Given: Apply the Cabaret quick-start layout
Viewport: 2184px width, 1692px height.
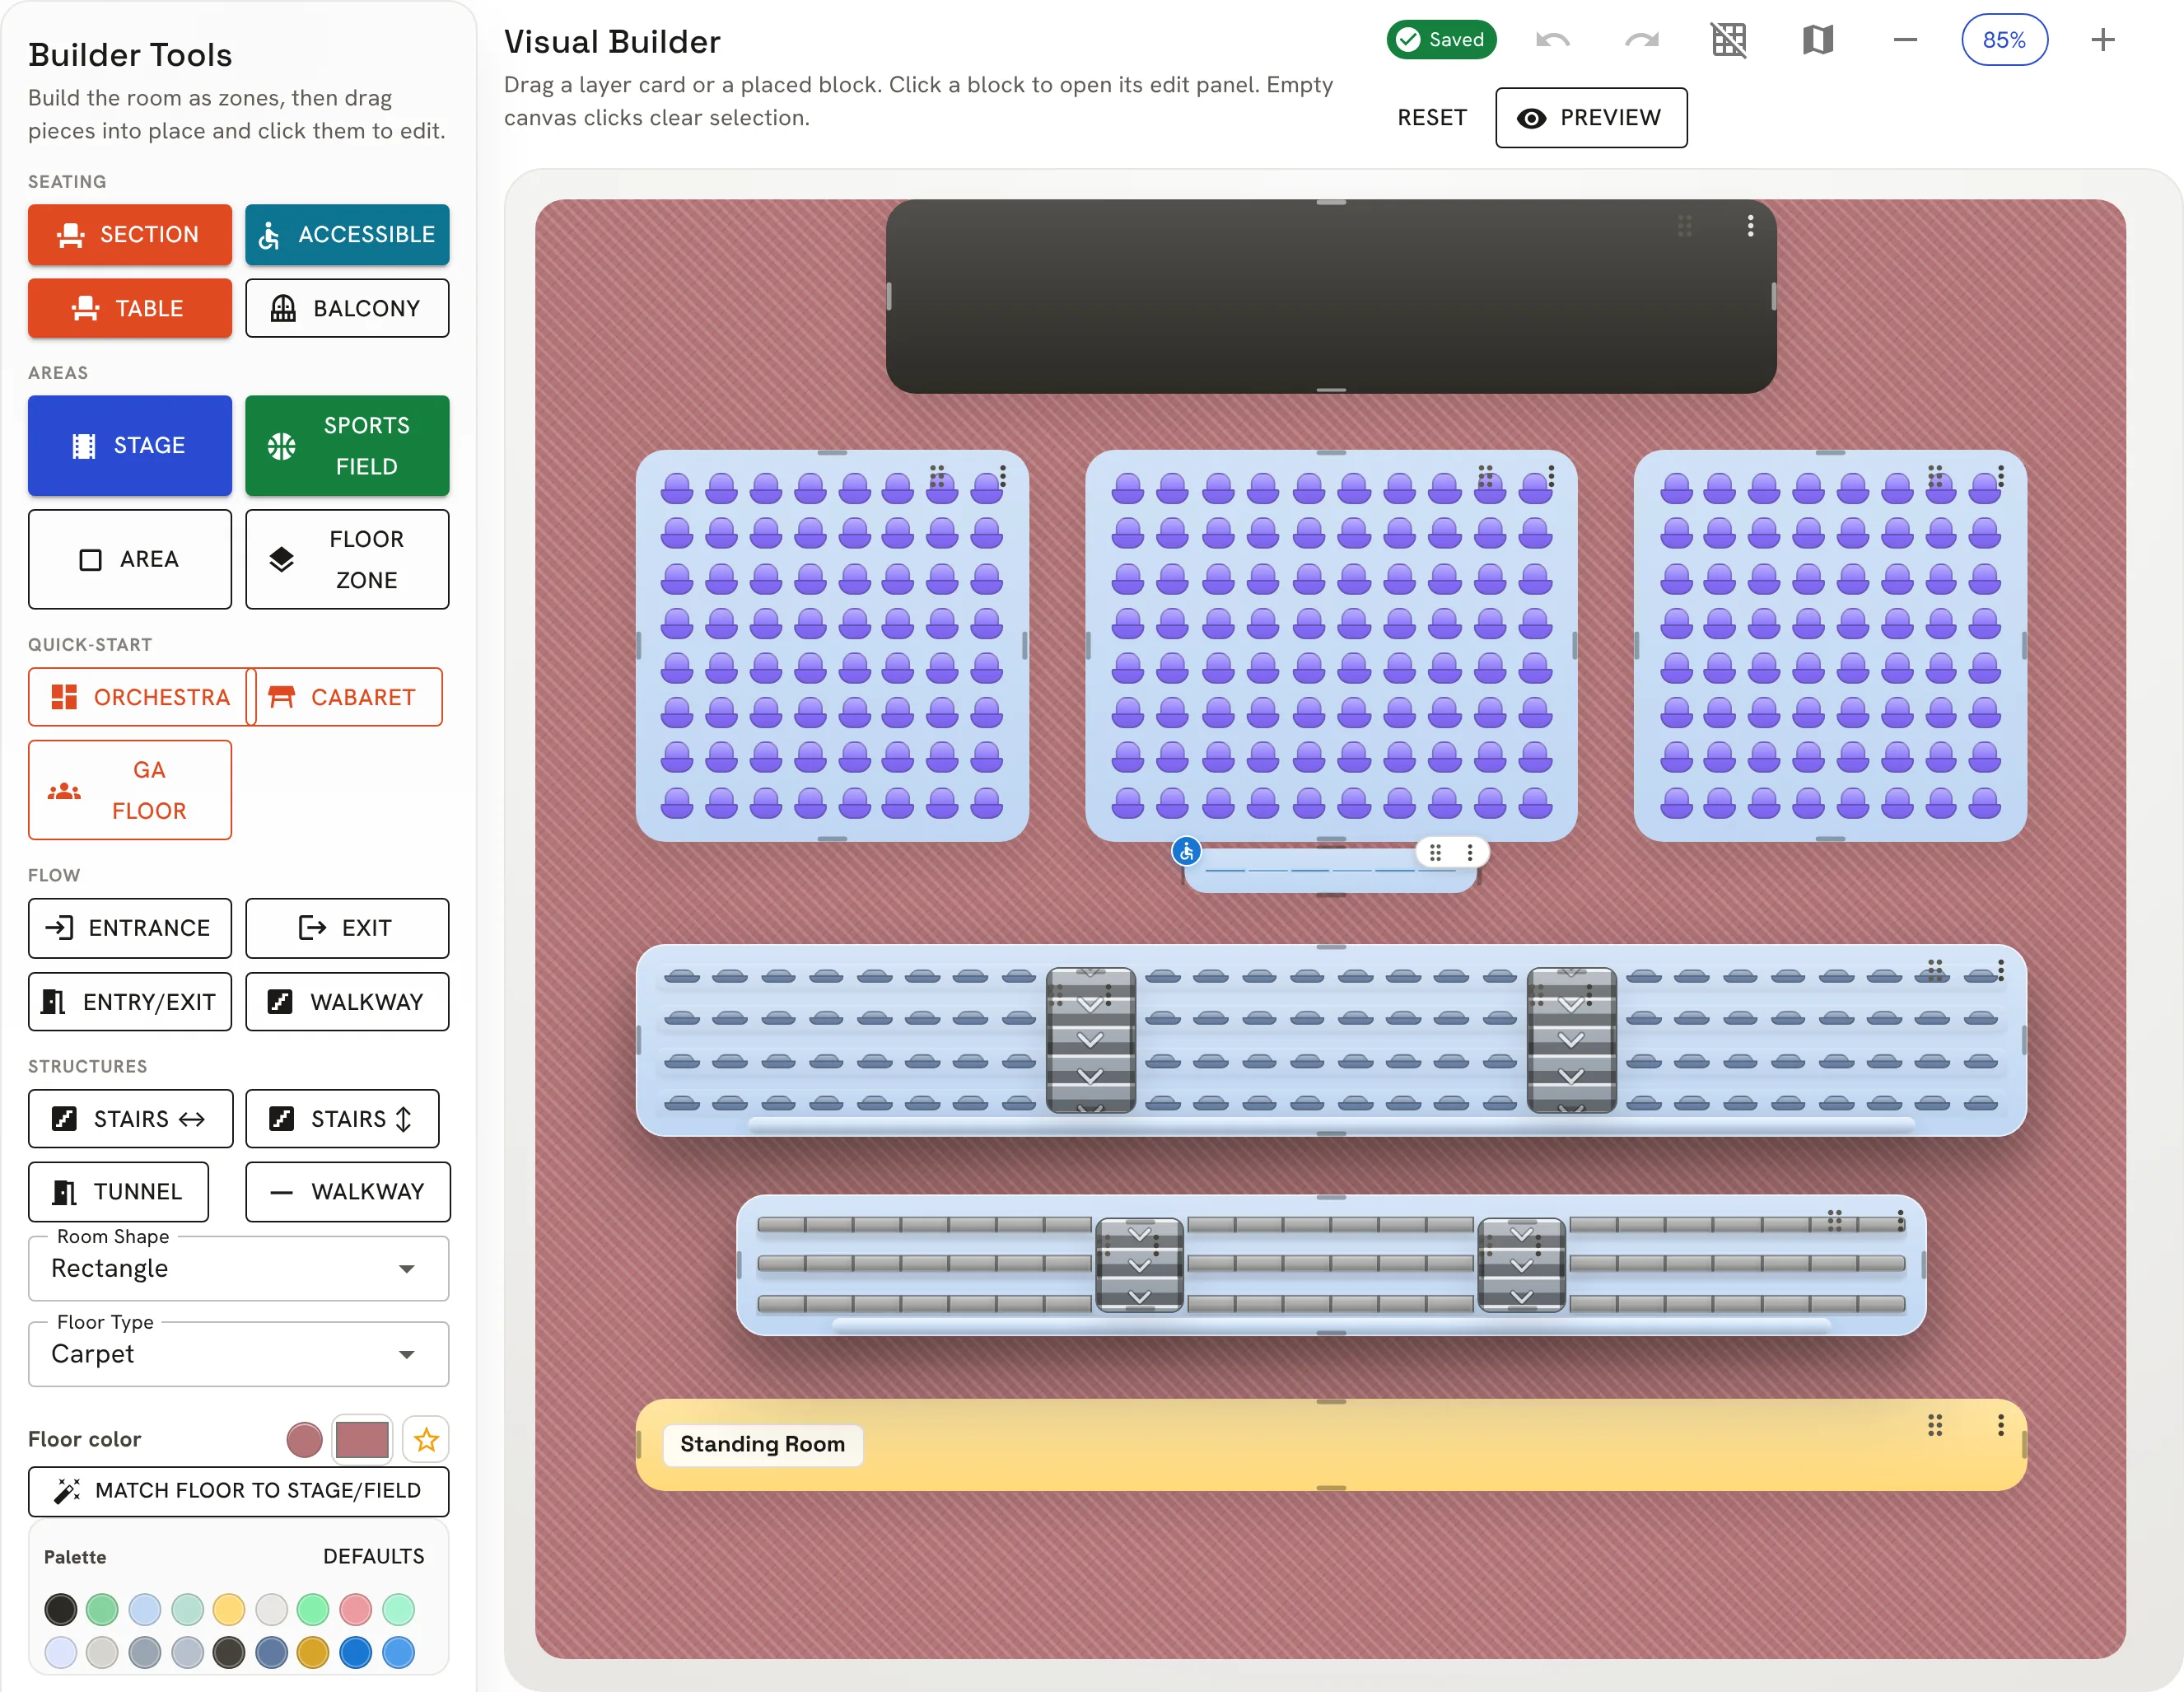Looking at the screenshot, I should [344, 697].
